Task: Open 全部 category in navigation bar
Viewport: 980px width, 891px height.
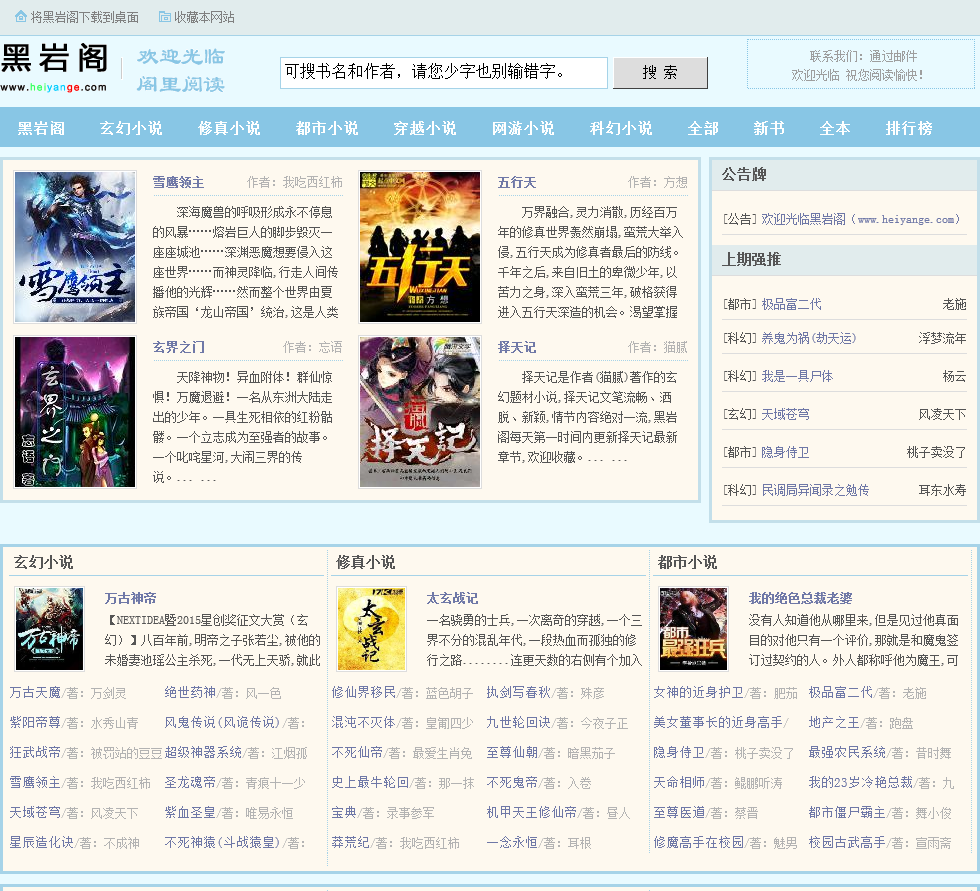Action: [703, 128]
